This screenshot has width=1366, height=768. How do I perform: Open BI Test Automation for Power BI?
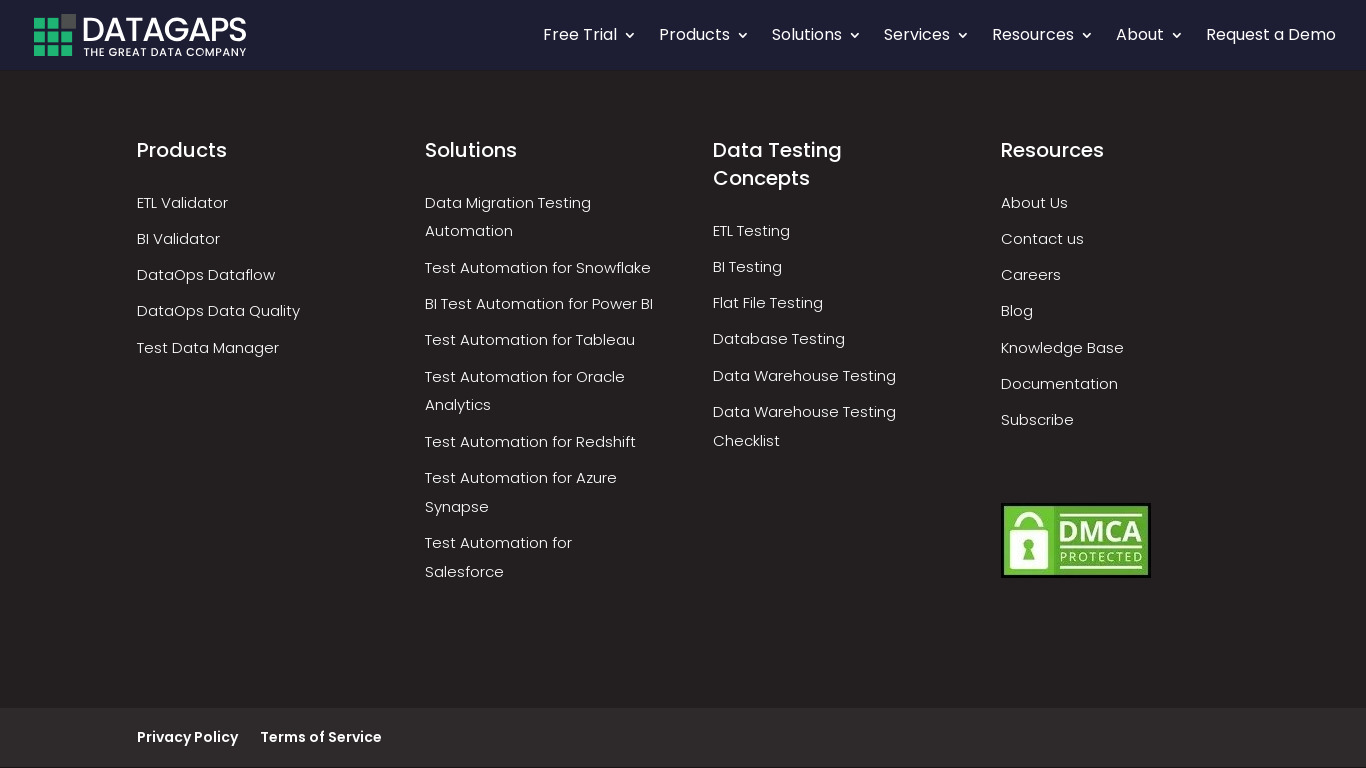[539, 304]
